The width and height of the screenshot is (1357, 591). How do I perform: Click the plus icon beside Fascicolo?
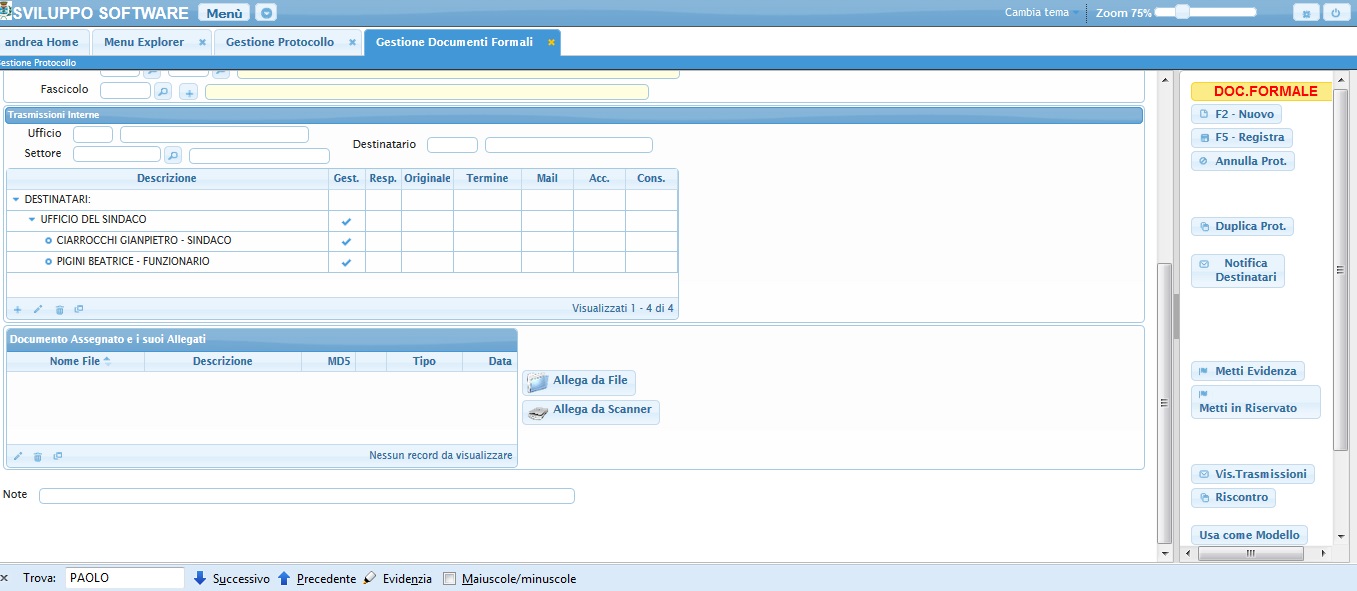coord(189,92)
